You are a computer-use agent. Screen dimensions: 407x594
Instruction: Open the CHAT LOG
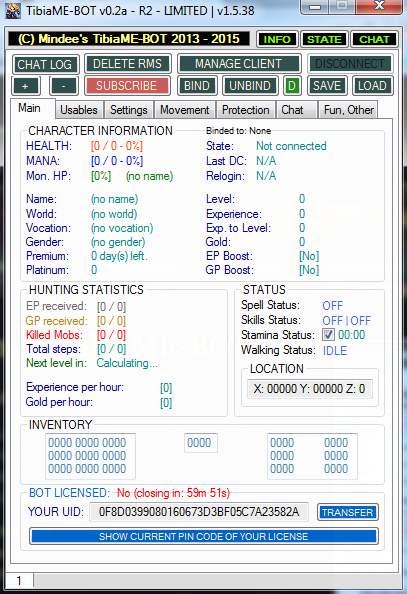click(45, 64)
